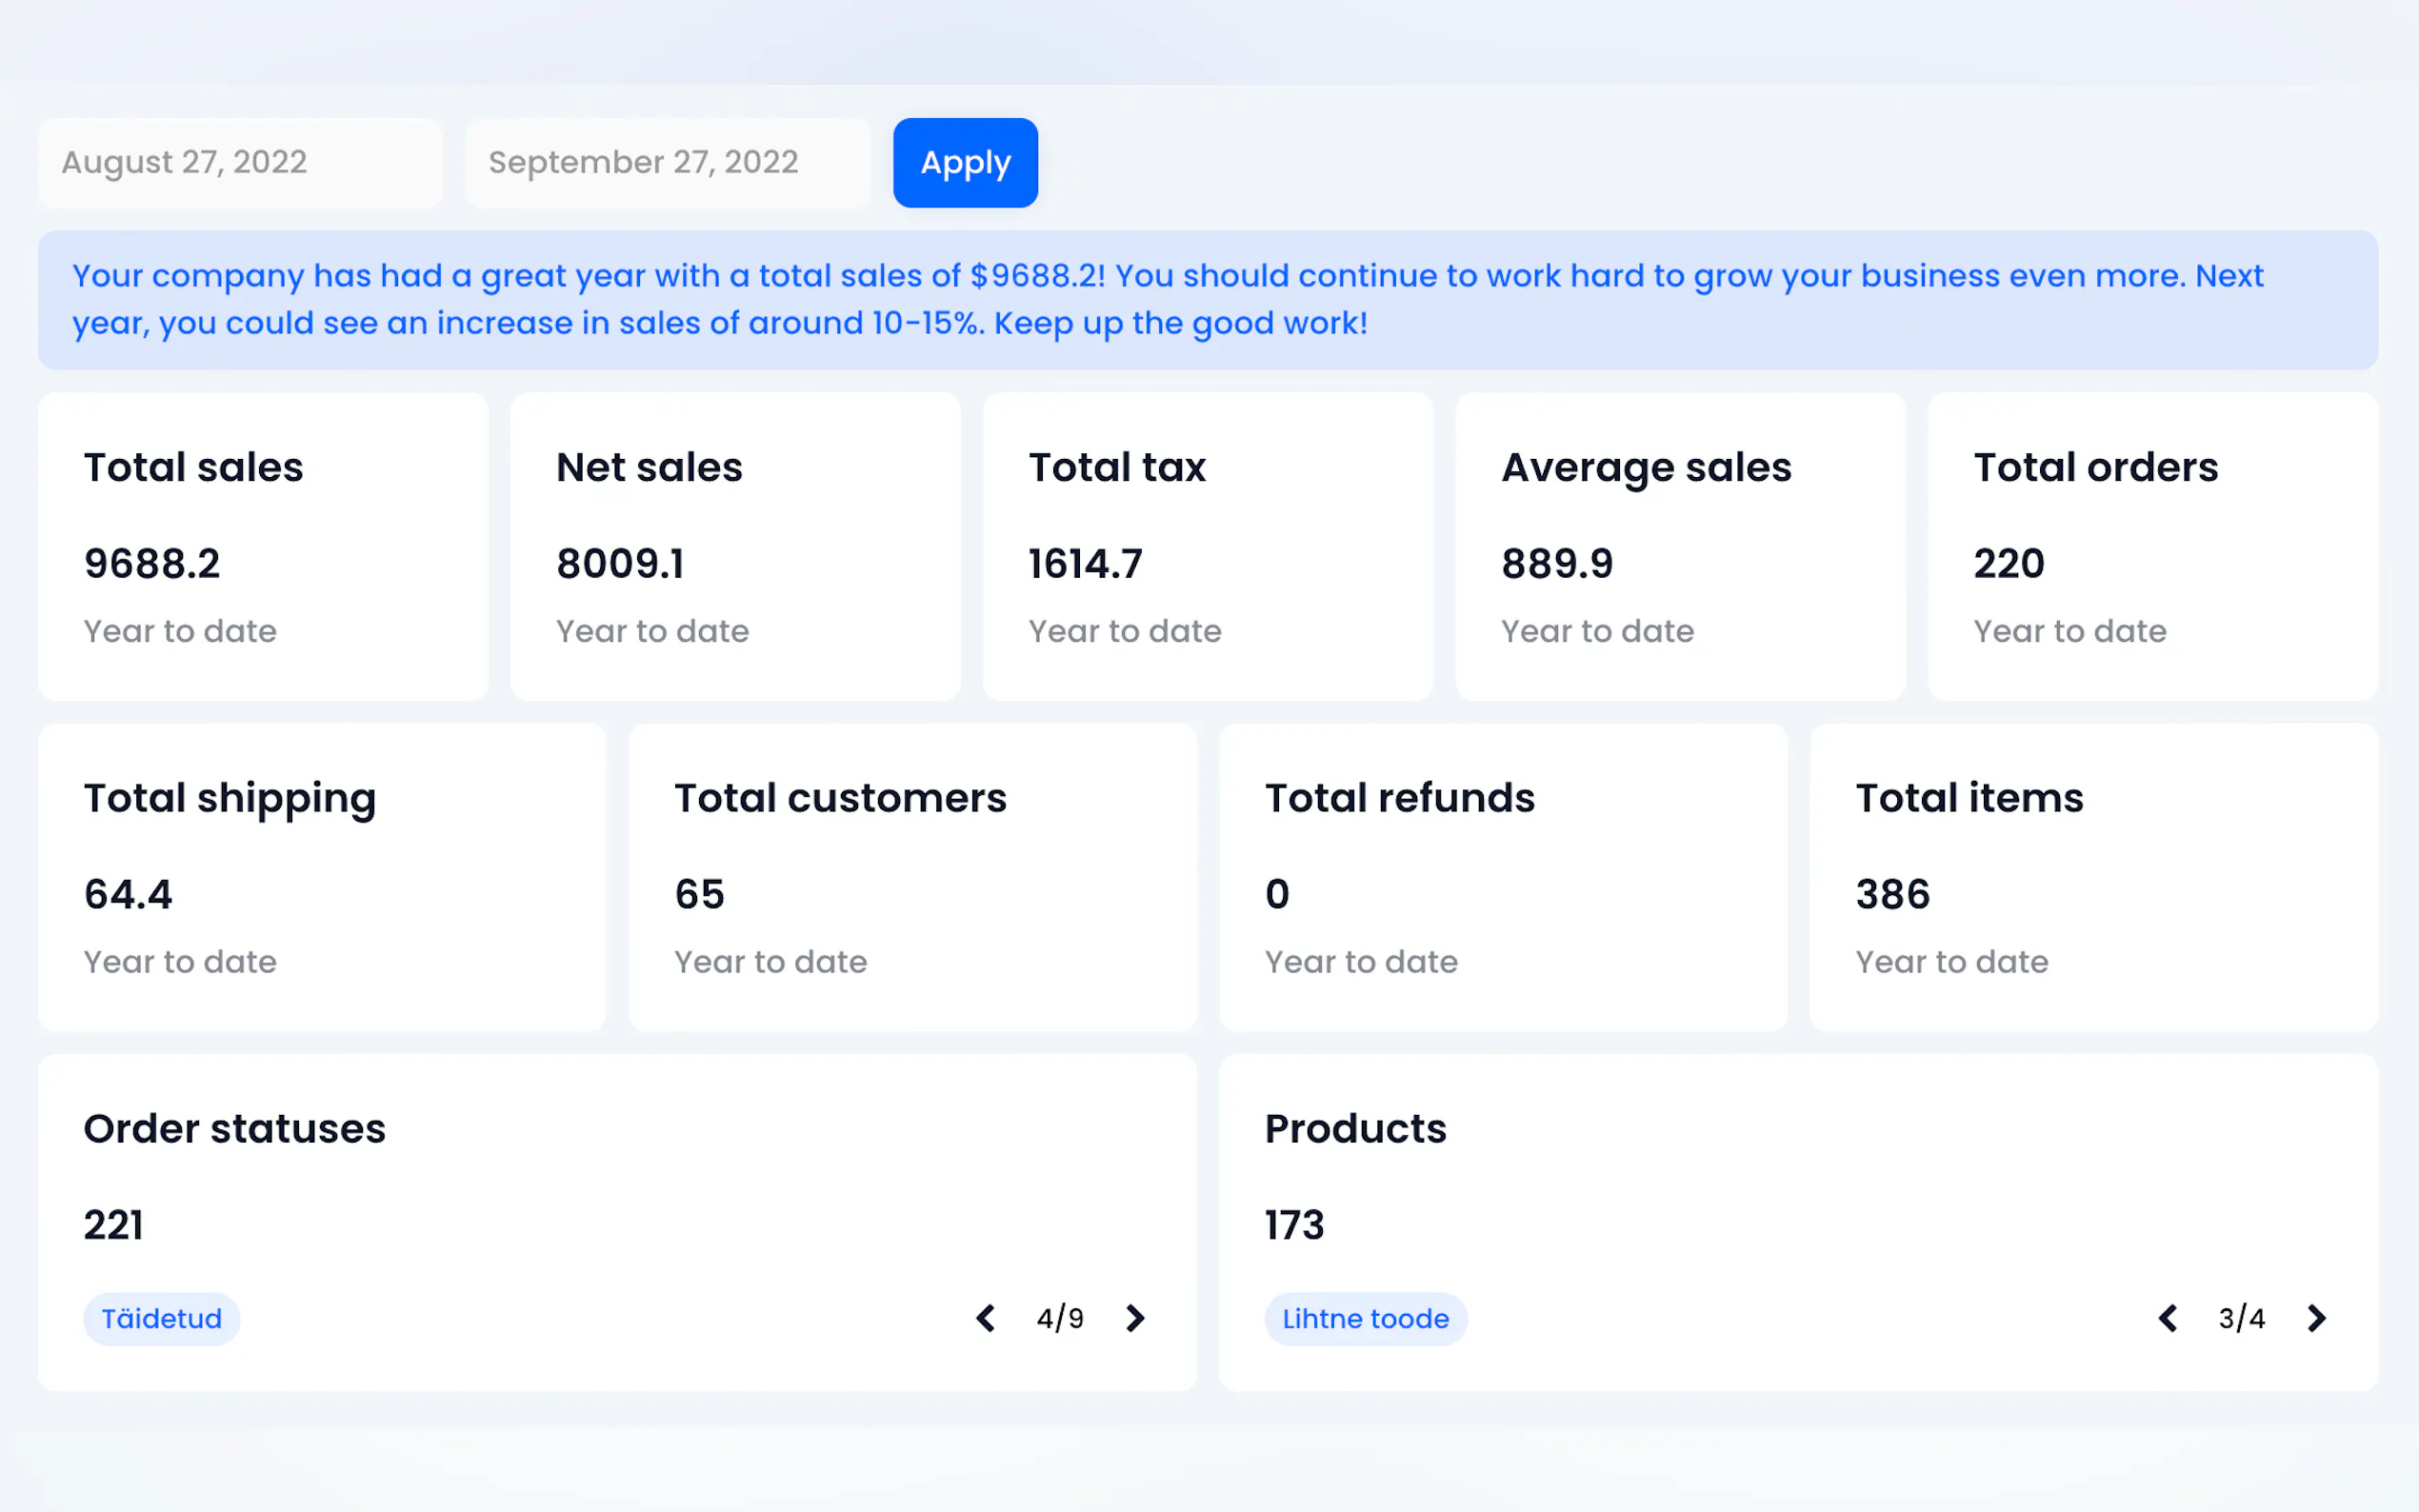Go to next product in Products card
Screen dimensions: 2419x1512
tap(2316, 1318)
